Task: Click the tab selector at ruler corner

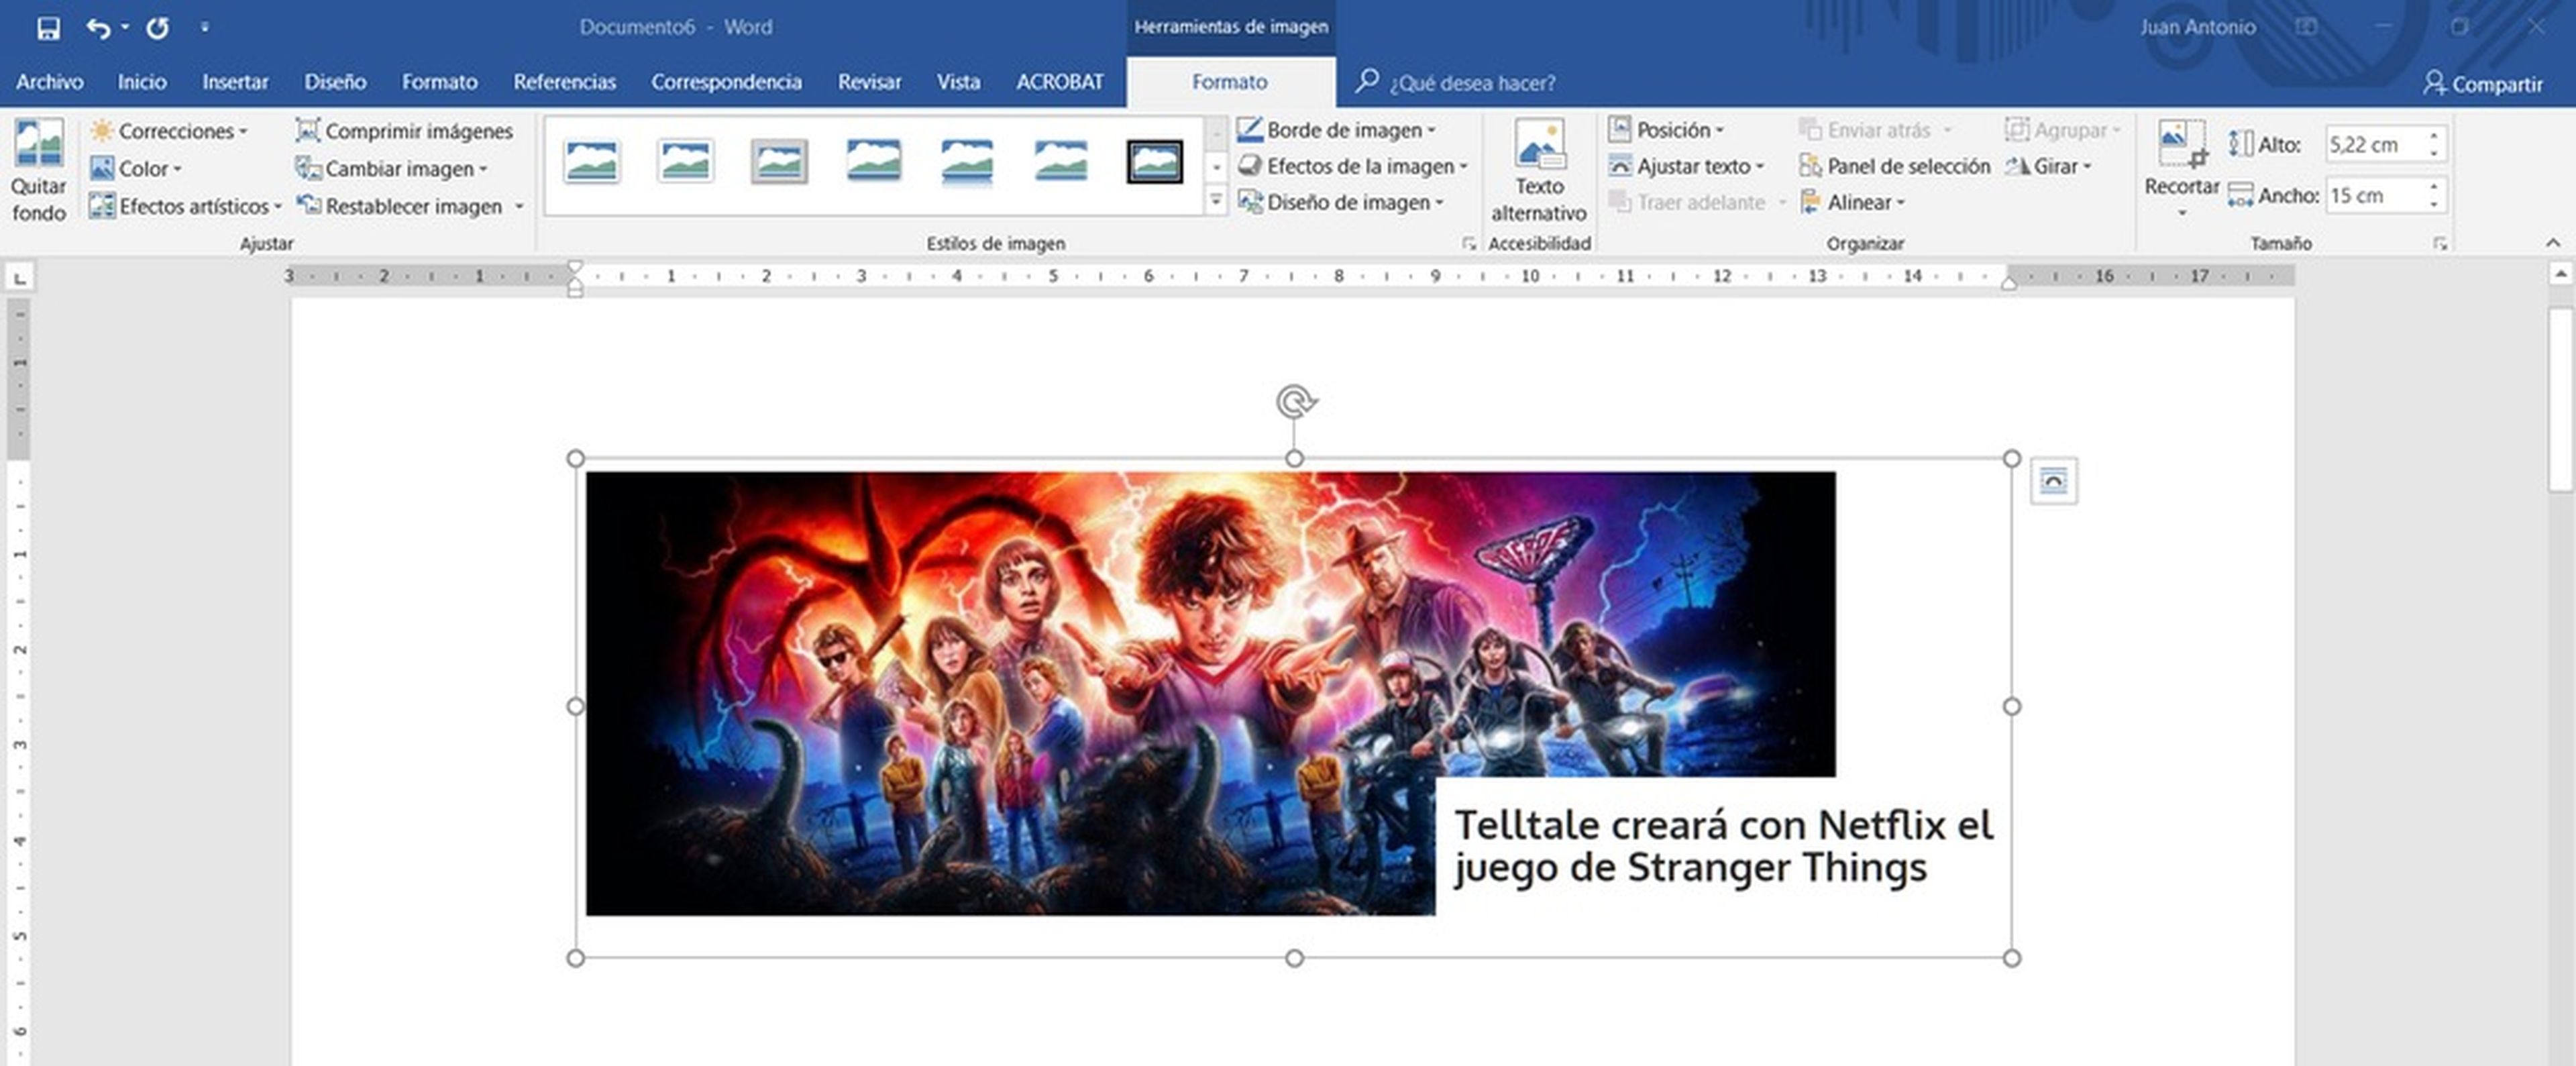Action: tap(20, 277)
